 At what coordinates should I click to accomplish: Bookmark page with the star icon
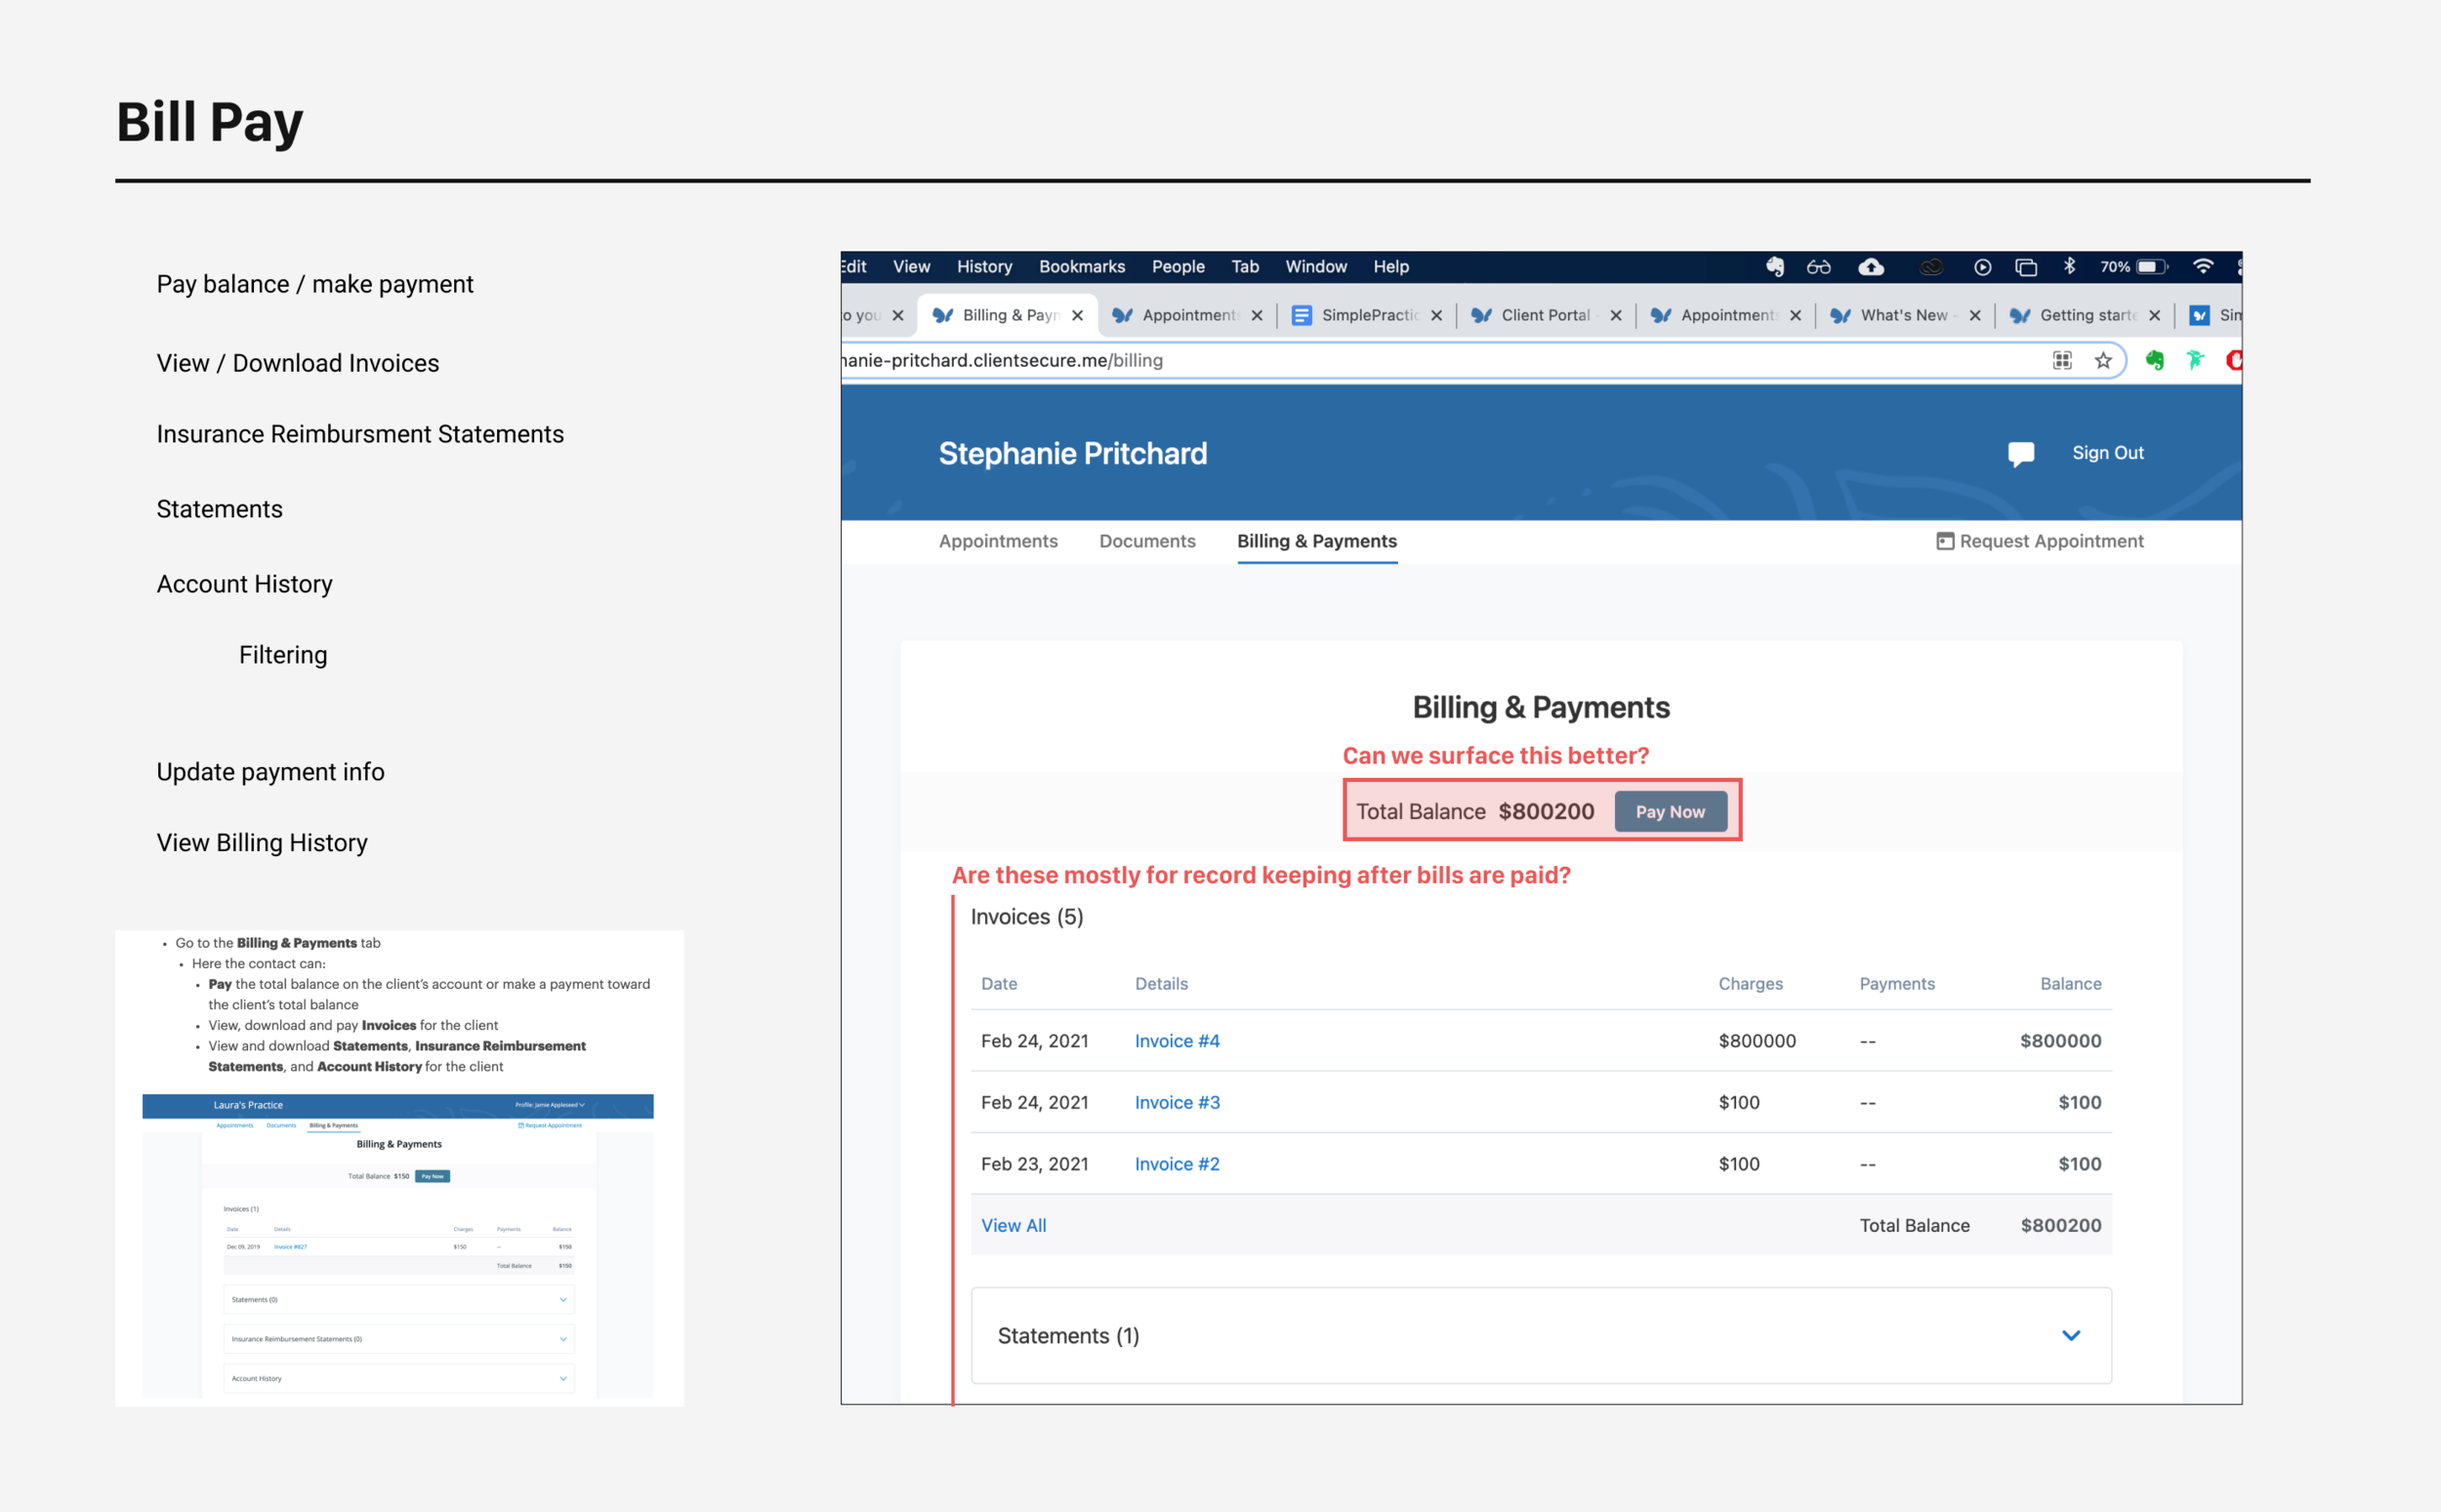click(2102, 360)
